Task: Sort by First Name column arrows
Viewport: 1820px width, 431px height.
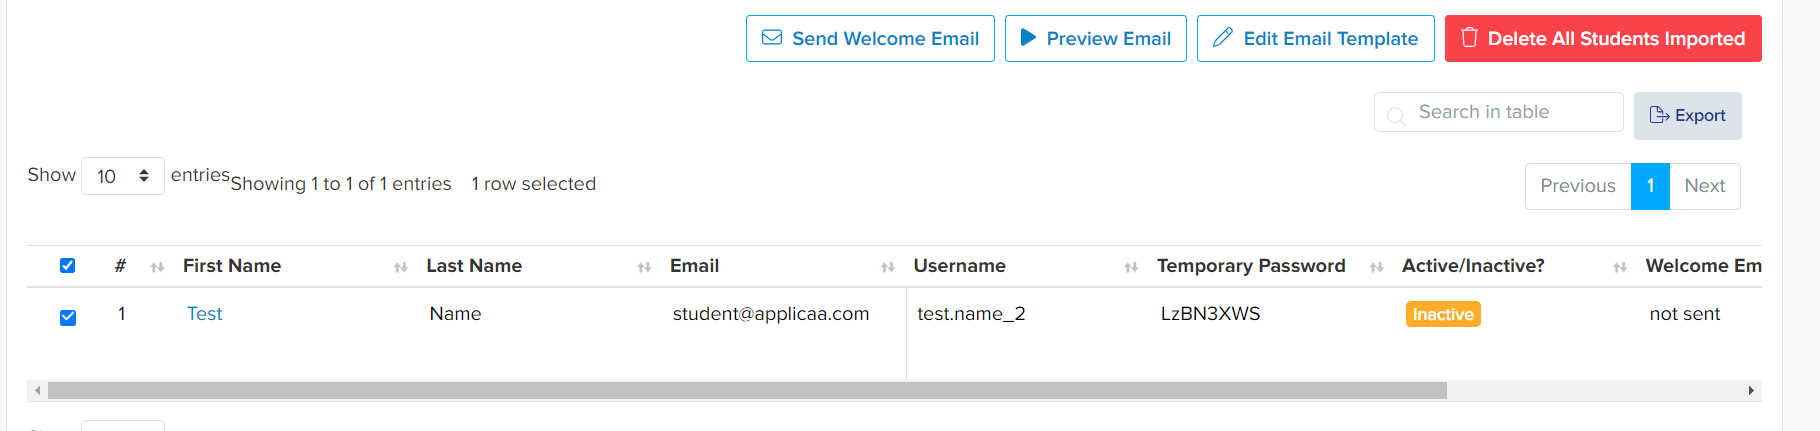Action: point(401,267)
